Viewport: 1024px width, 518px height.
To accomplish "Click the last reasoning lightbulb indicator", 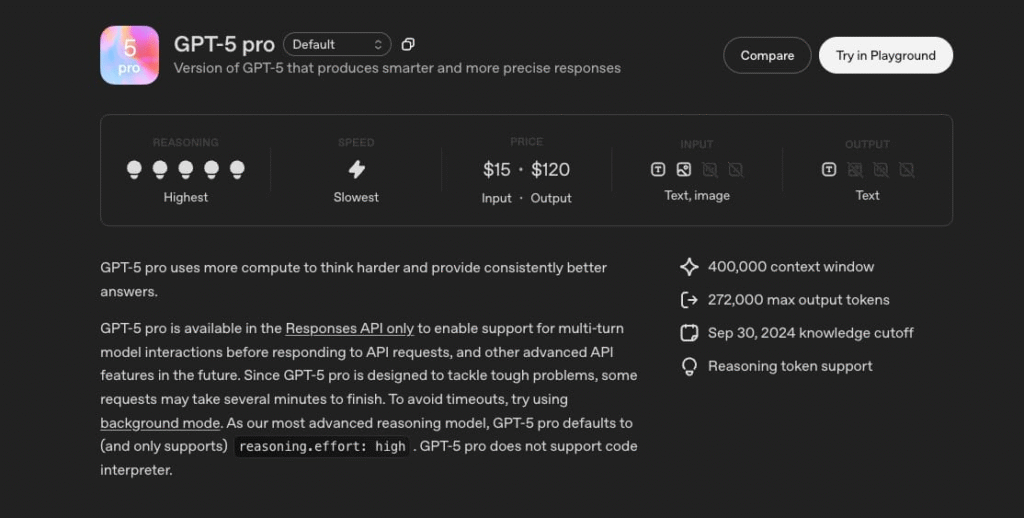I will pos(237,169).
